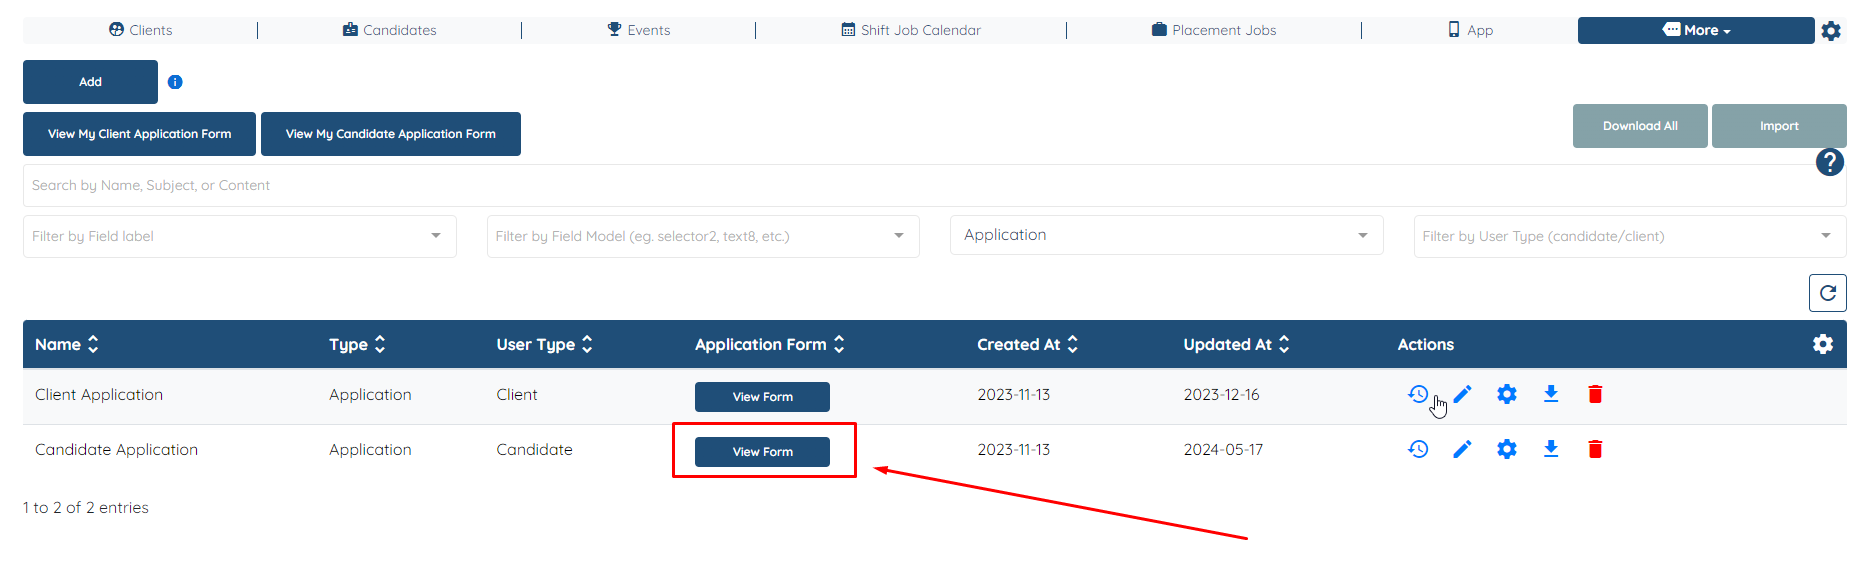Click the refresh table icon
The image size is (1857, 579).
pos(1828,293)
